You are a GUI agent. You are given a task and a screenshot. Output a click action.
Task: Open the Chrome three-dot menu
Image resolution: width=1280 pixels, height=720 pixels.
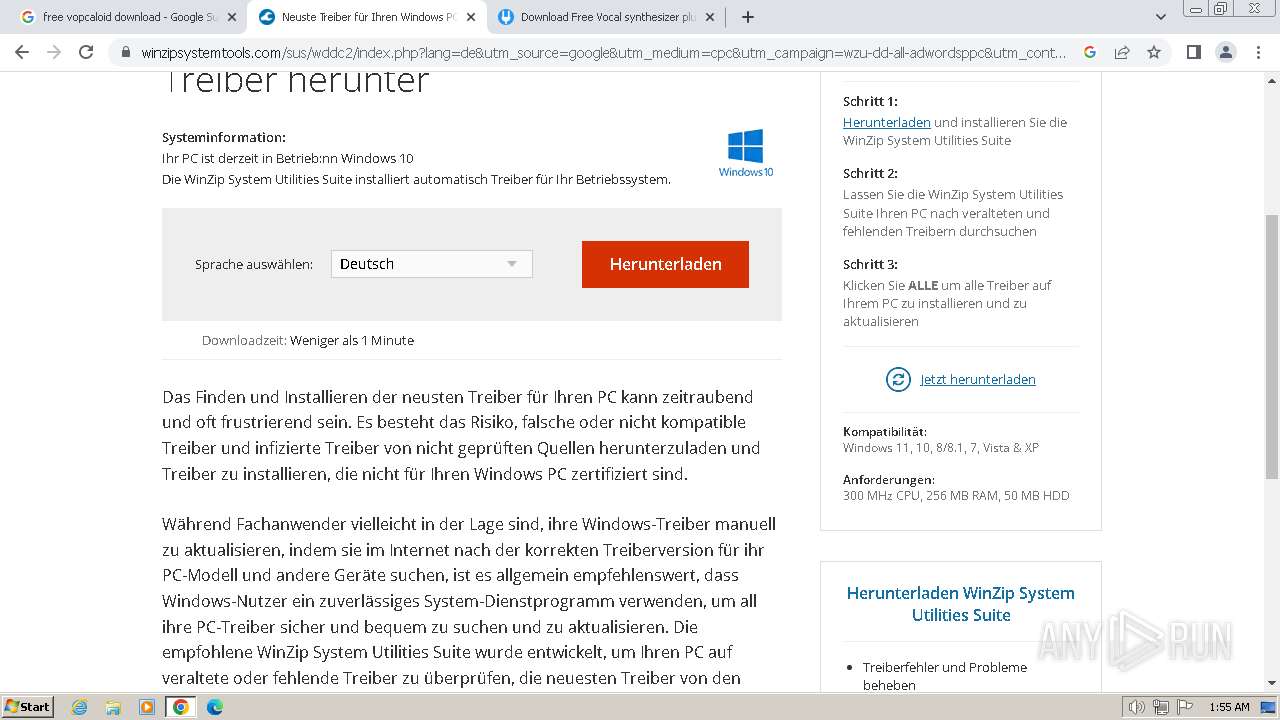click(x=1257, y=52)
